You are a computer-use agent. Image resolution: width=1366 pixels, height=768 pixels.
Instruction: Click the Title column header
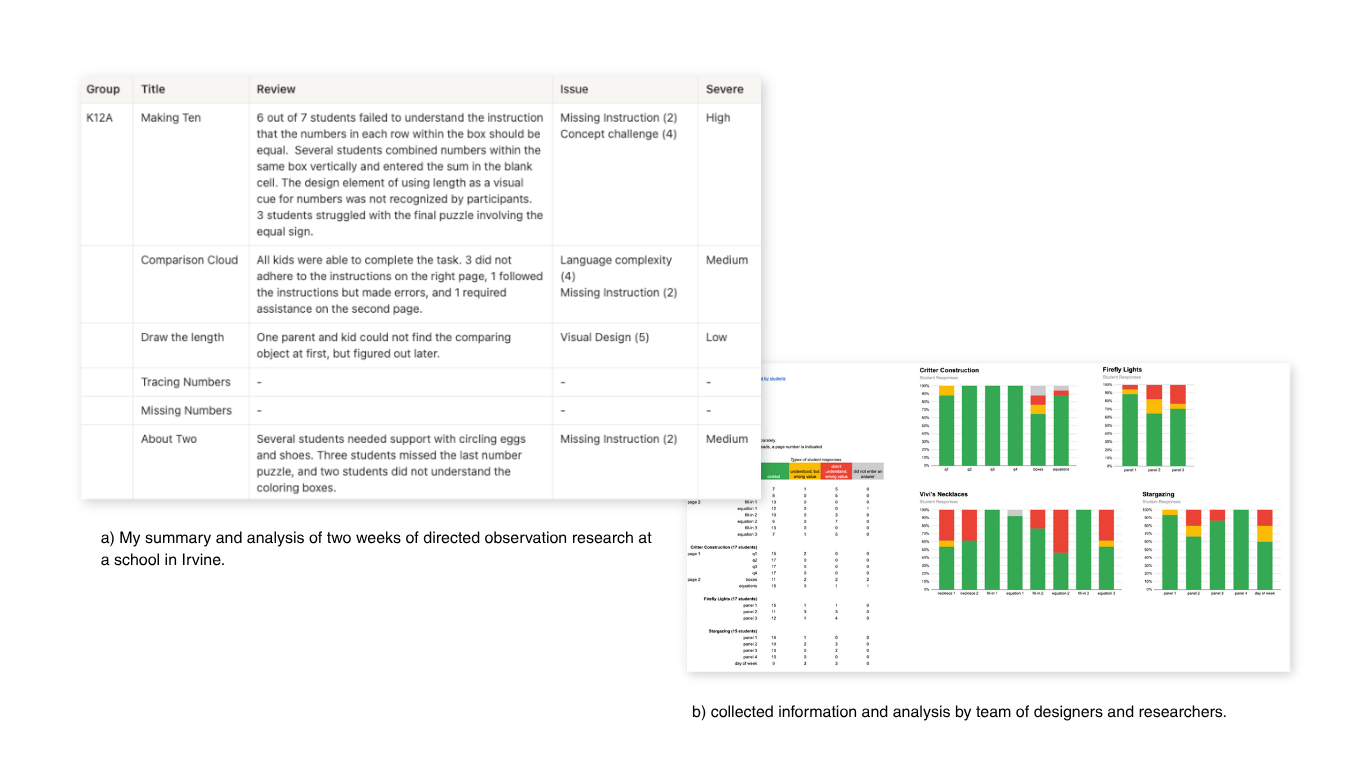click(152, 89)
